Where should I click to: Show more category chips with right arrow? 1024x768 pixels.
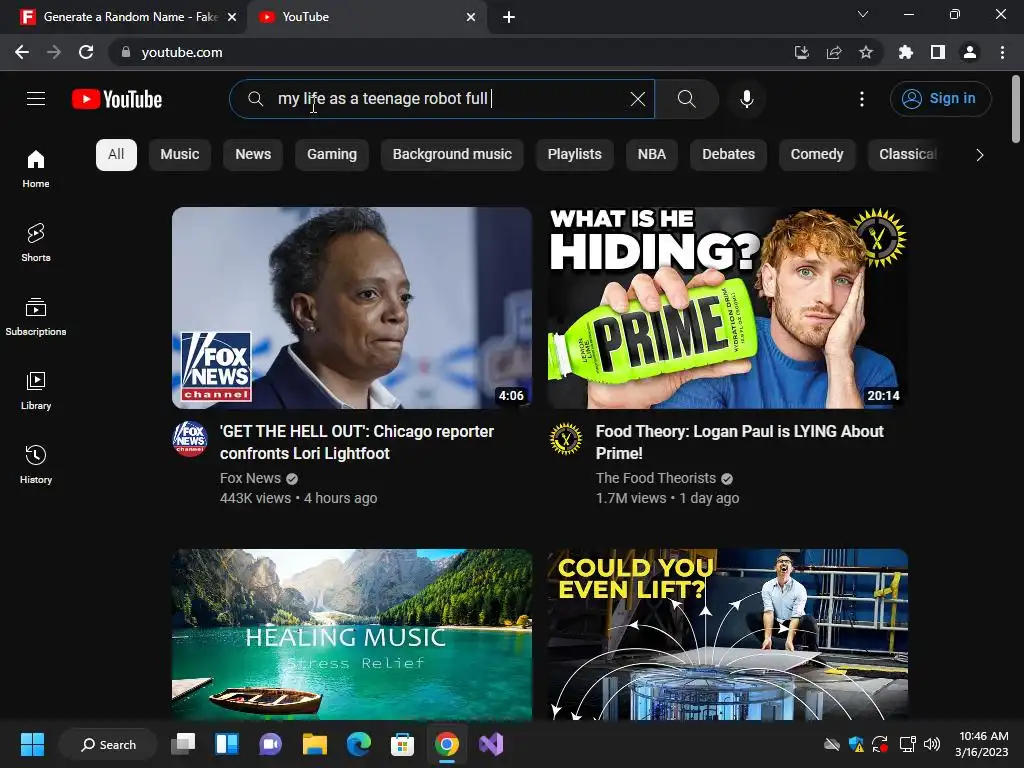click(979, 155)
